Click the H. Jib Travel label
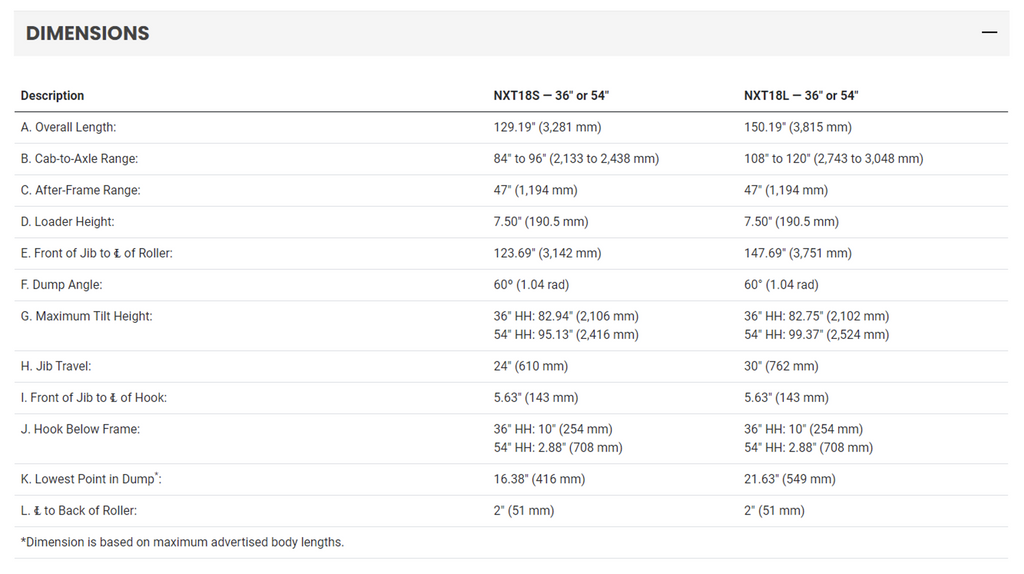 56,366
